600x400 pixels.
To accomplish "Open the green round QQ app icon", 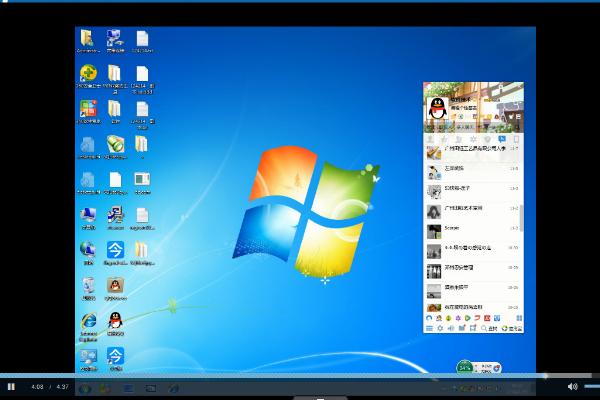I will click(x=448, y=318).
